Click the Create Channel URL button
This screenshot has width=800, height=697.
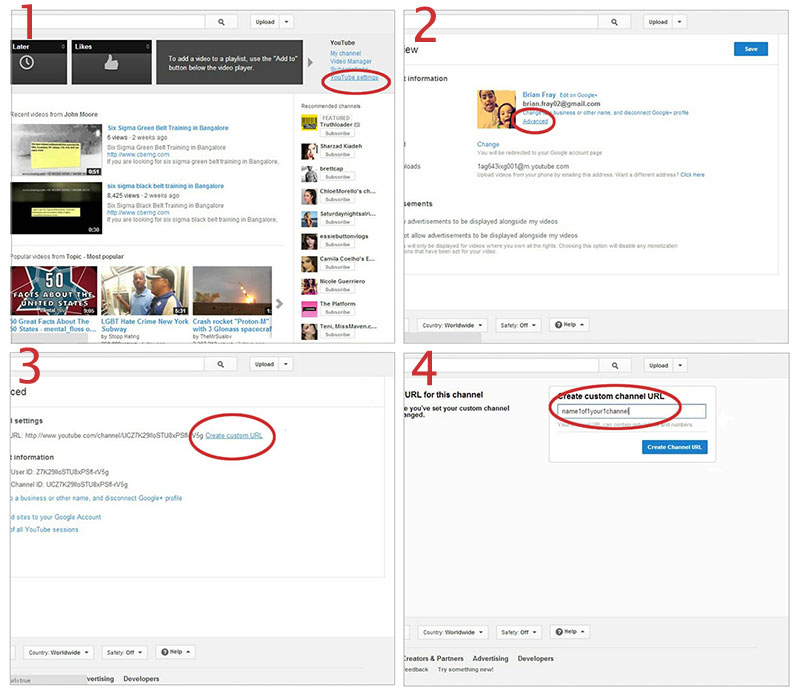(x=674, y=447)
